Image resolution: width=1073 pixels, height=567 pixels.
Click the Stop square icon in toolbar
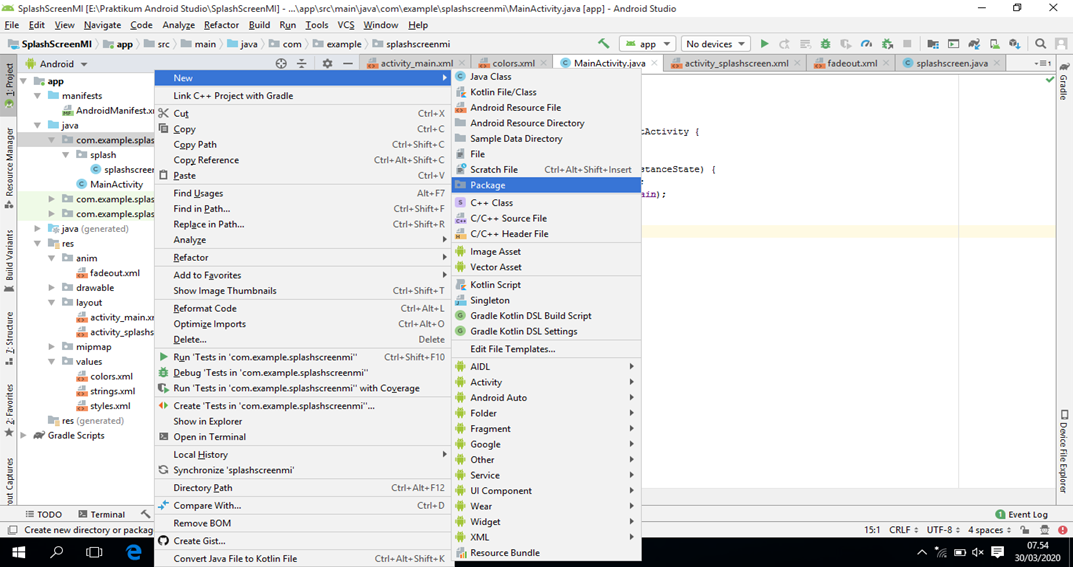[x=908, y=44]
